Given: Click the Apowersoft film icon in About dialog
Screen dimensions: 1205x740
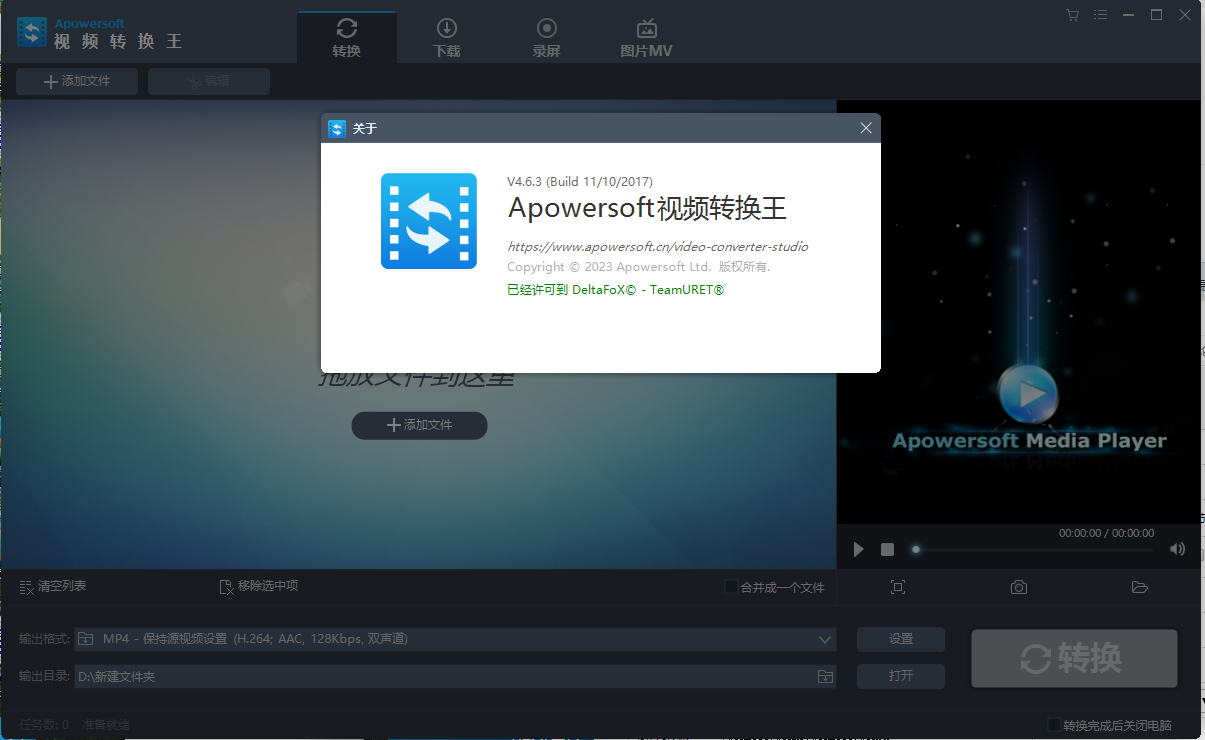Looking at the screenshot, I should 428,221.
